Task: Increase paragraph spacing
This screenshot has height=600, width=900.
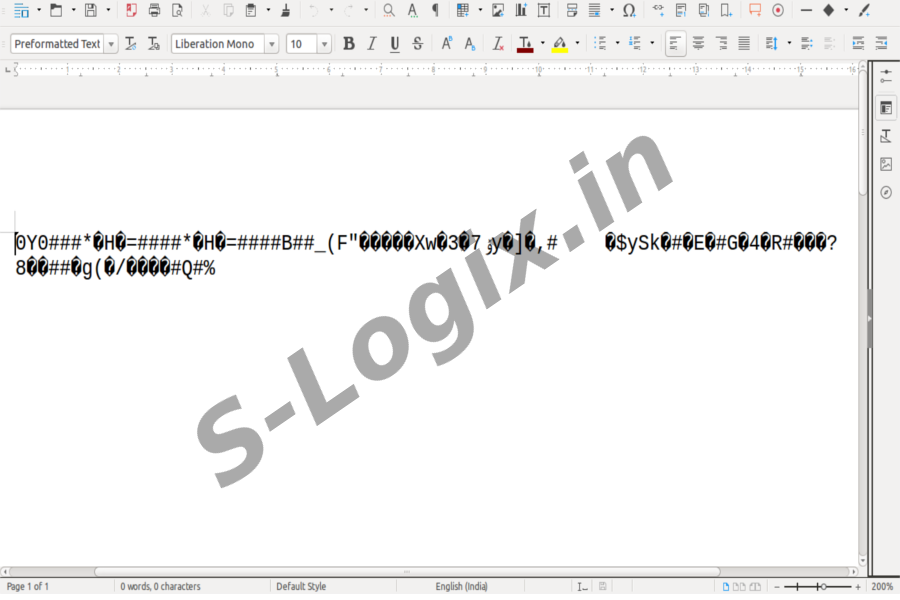Action: (x=807, y=44)
